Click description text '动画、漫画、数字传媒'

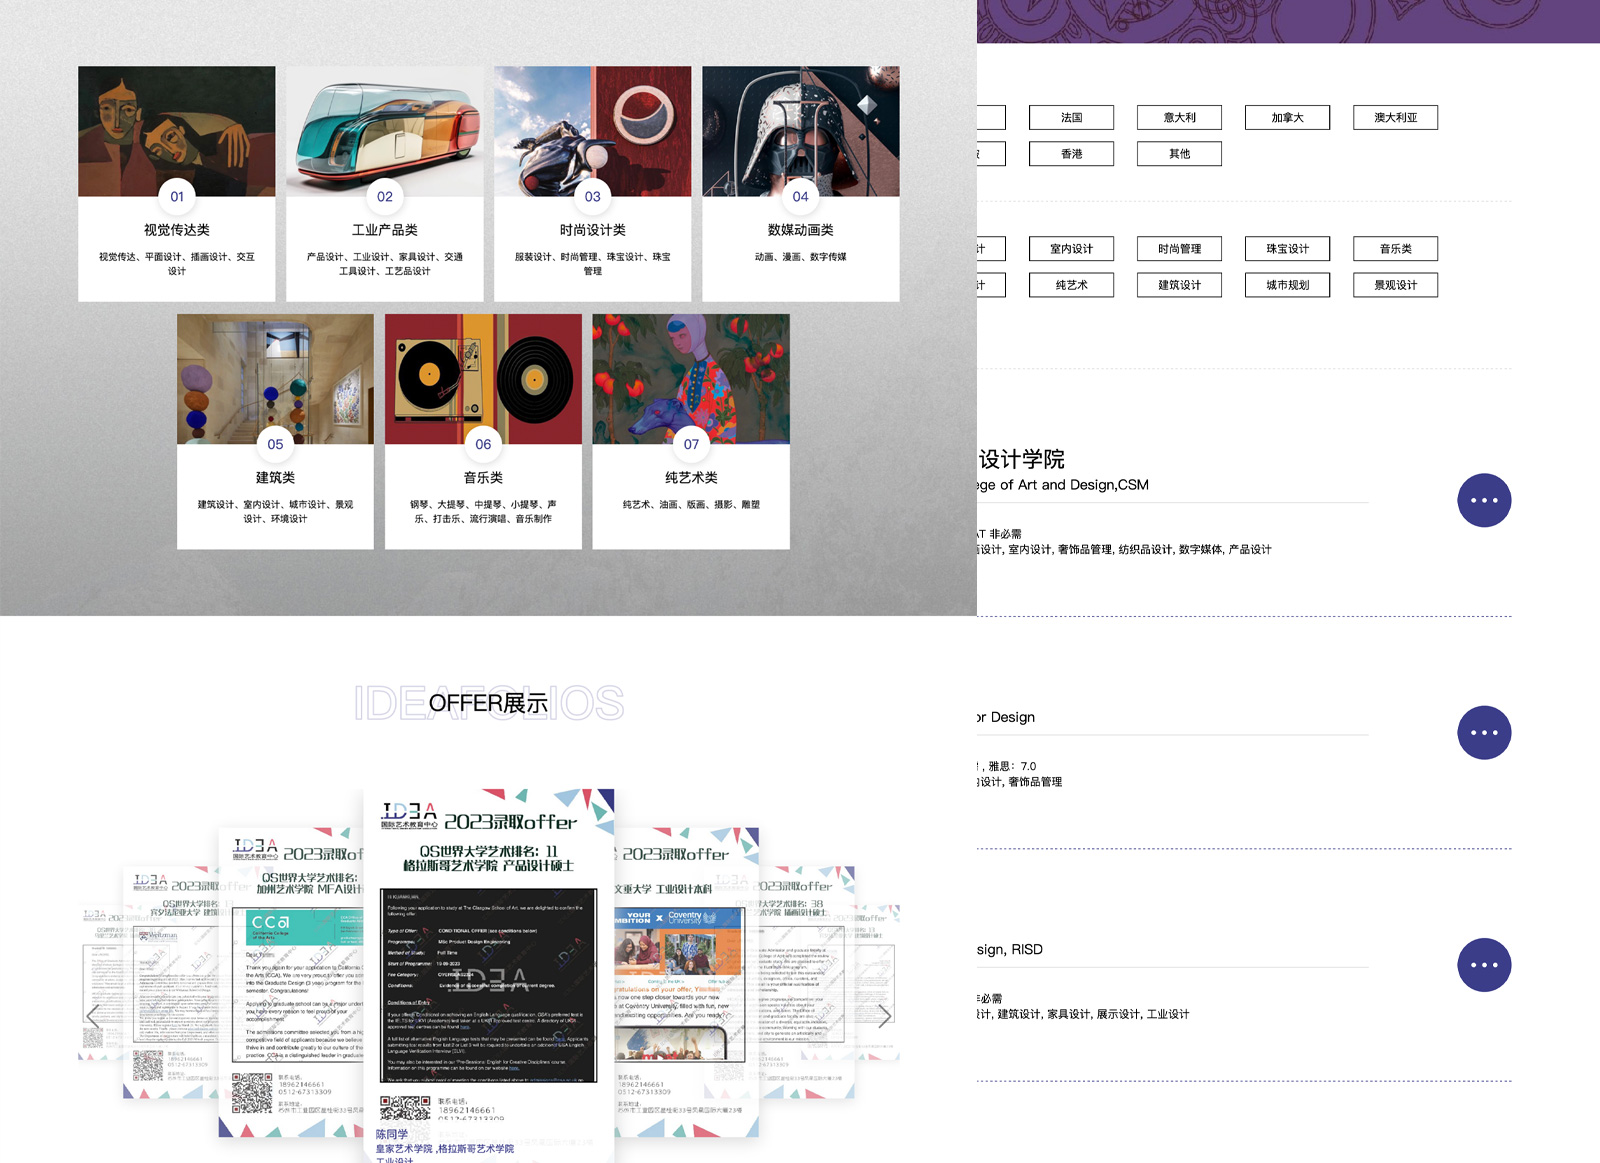point(801,257)
